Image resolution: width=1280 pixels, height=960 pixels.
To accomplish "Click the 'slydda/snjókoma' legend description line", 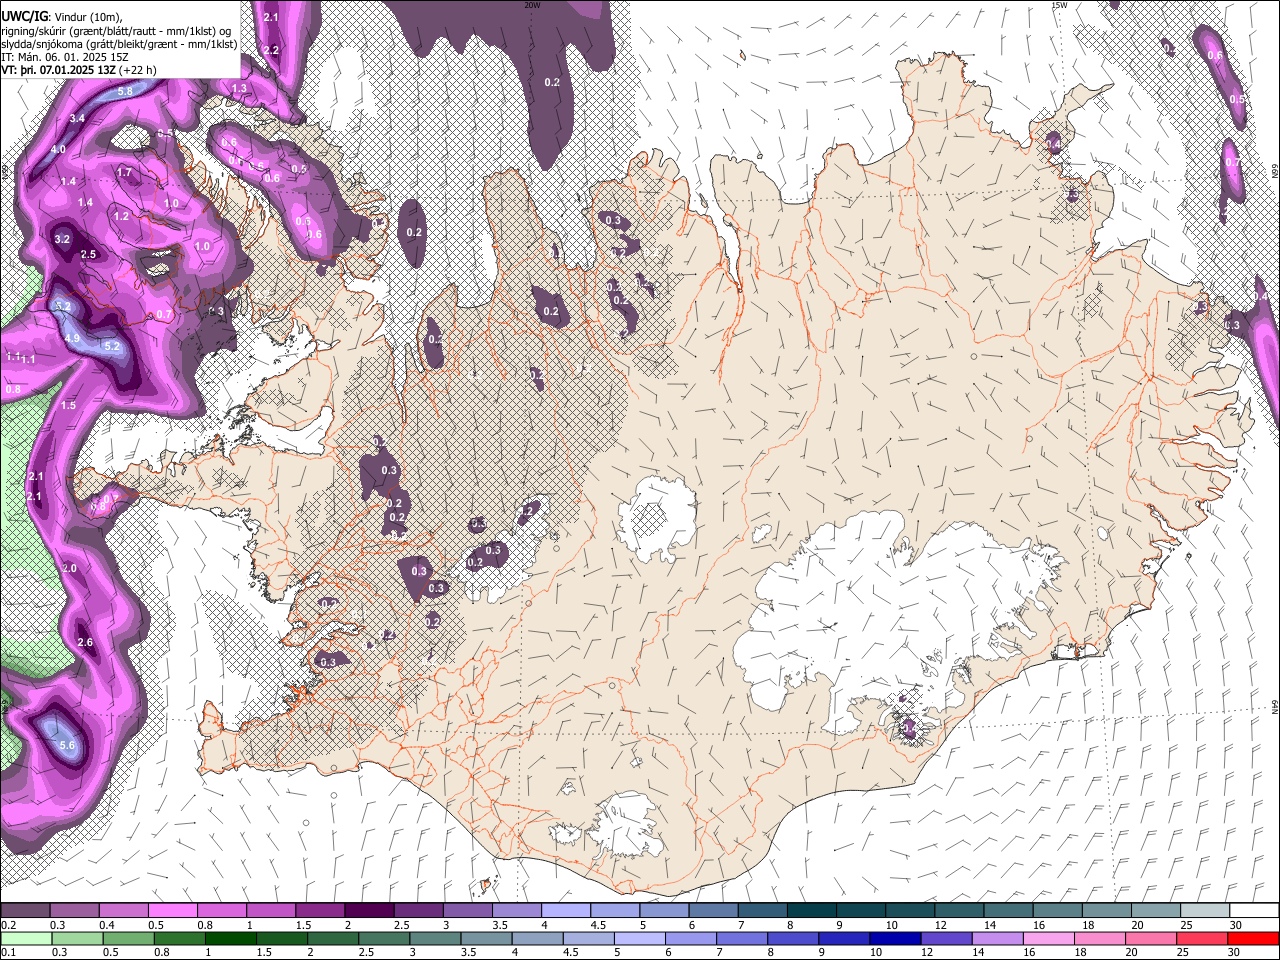I will coord(118,43).
